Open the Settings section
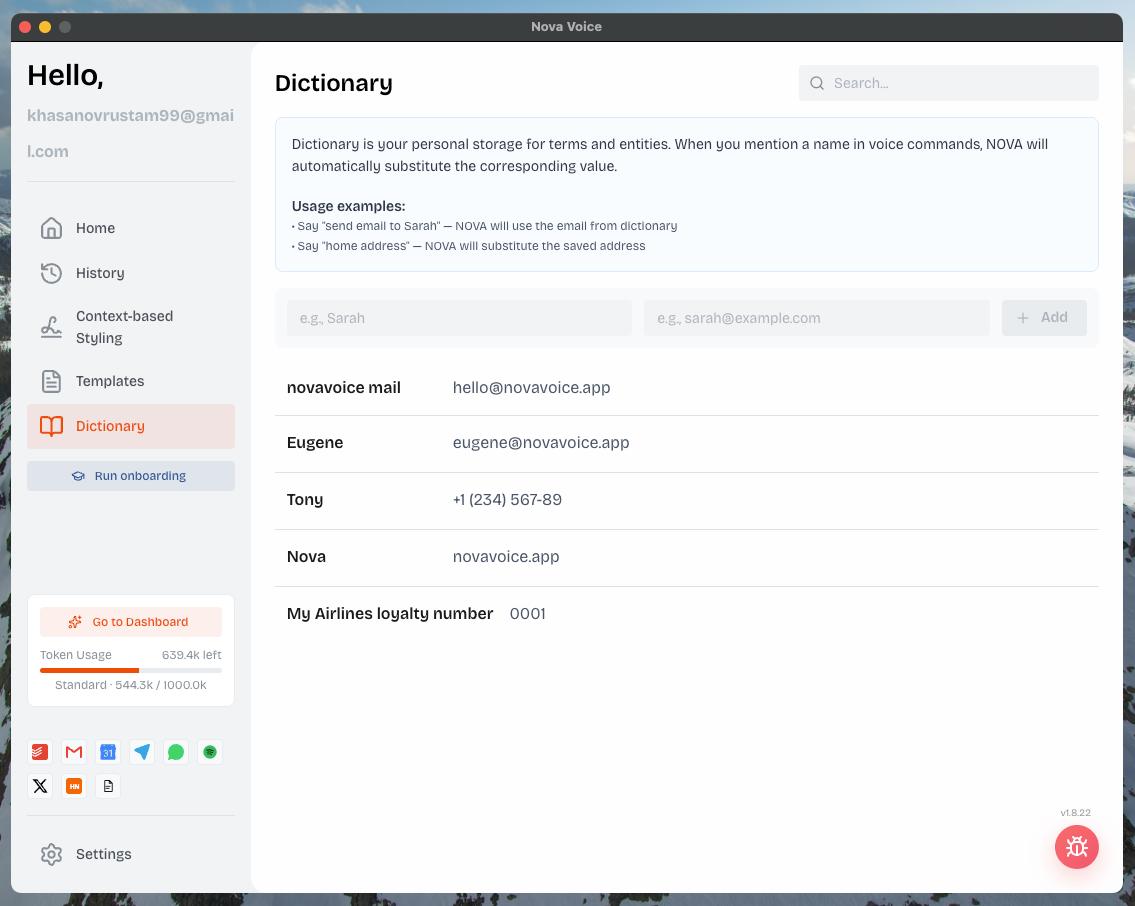 [103, 854]
